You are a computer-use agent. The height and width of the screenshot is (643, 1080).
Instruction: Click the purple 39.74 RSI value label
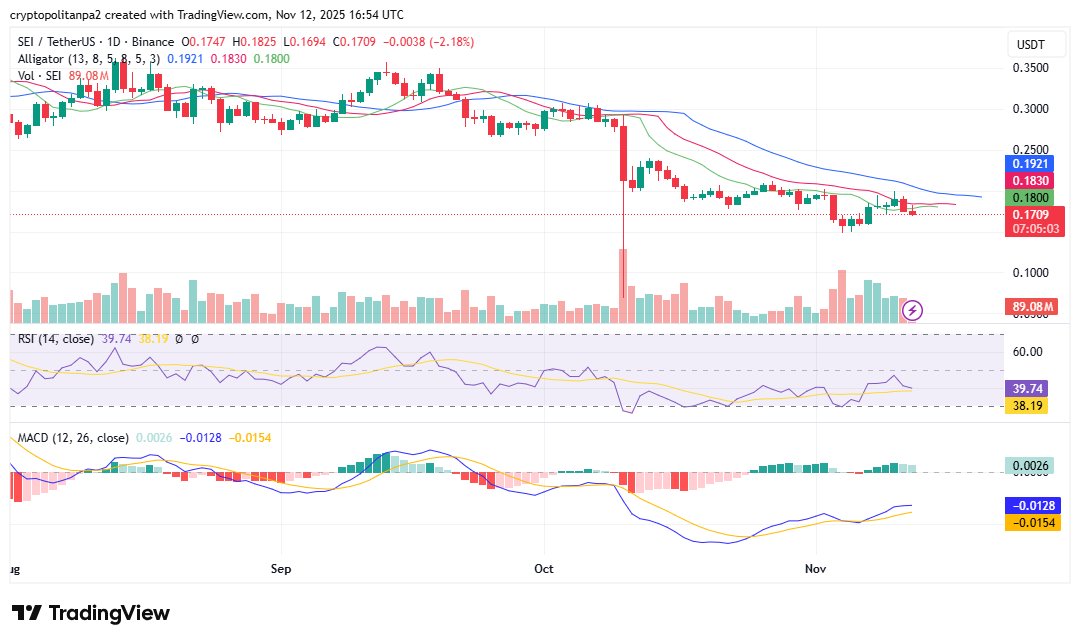[x=1025, y=389]
